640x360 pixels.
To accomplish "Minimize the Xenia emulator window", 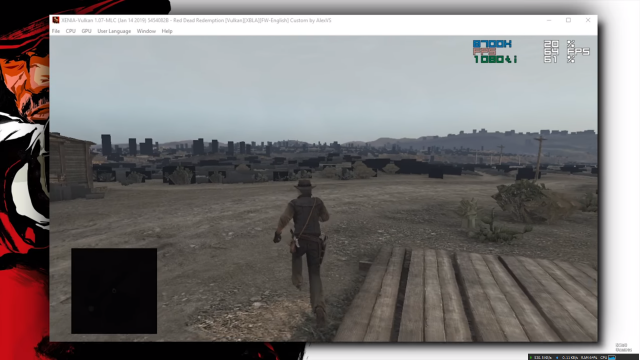I will coord(549,20).
